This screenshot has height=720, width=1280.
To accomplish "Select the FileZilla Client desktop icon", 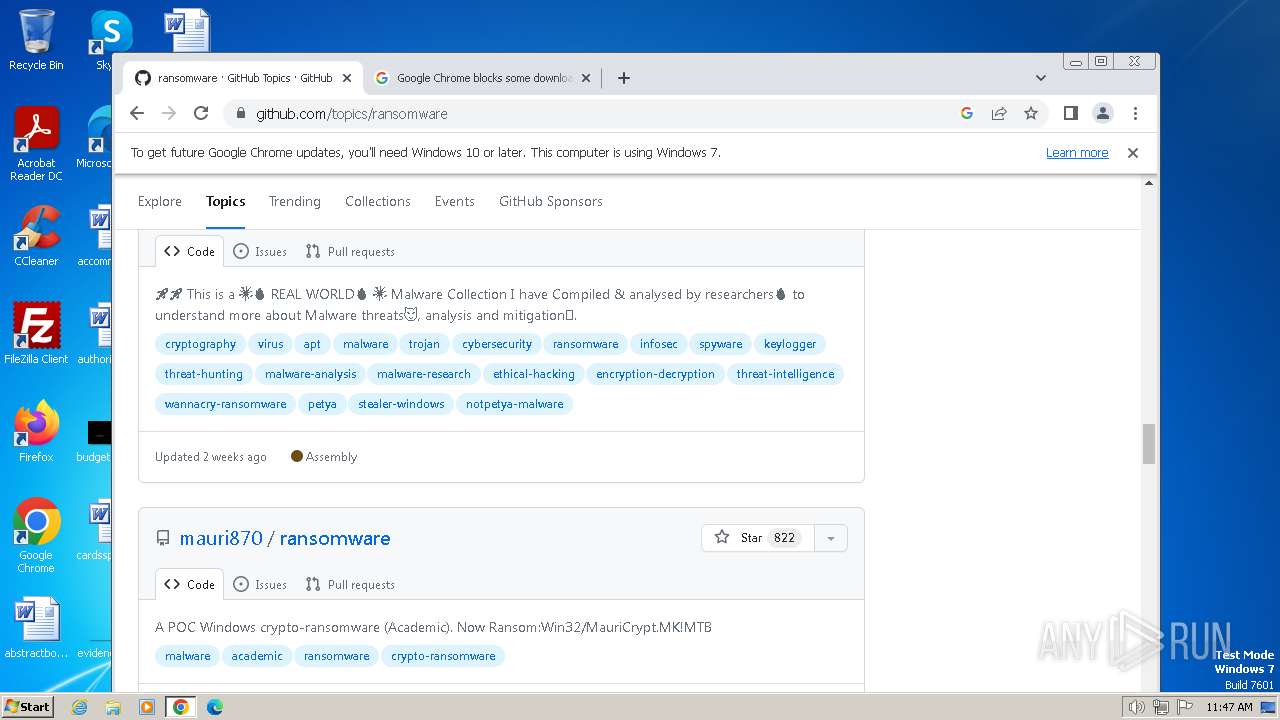I will tap(36, 334).
